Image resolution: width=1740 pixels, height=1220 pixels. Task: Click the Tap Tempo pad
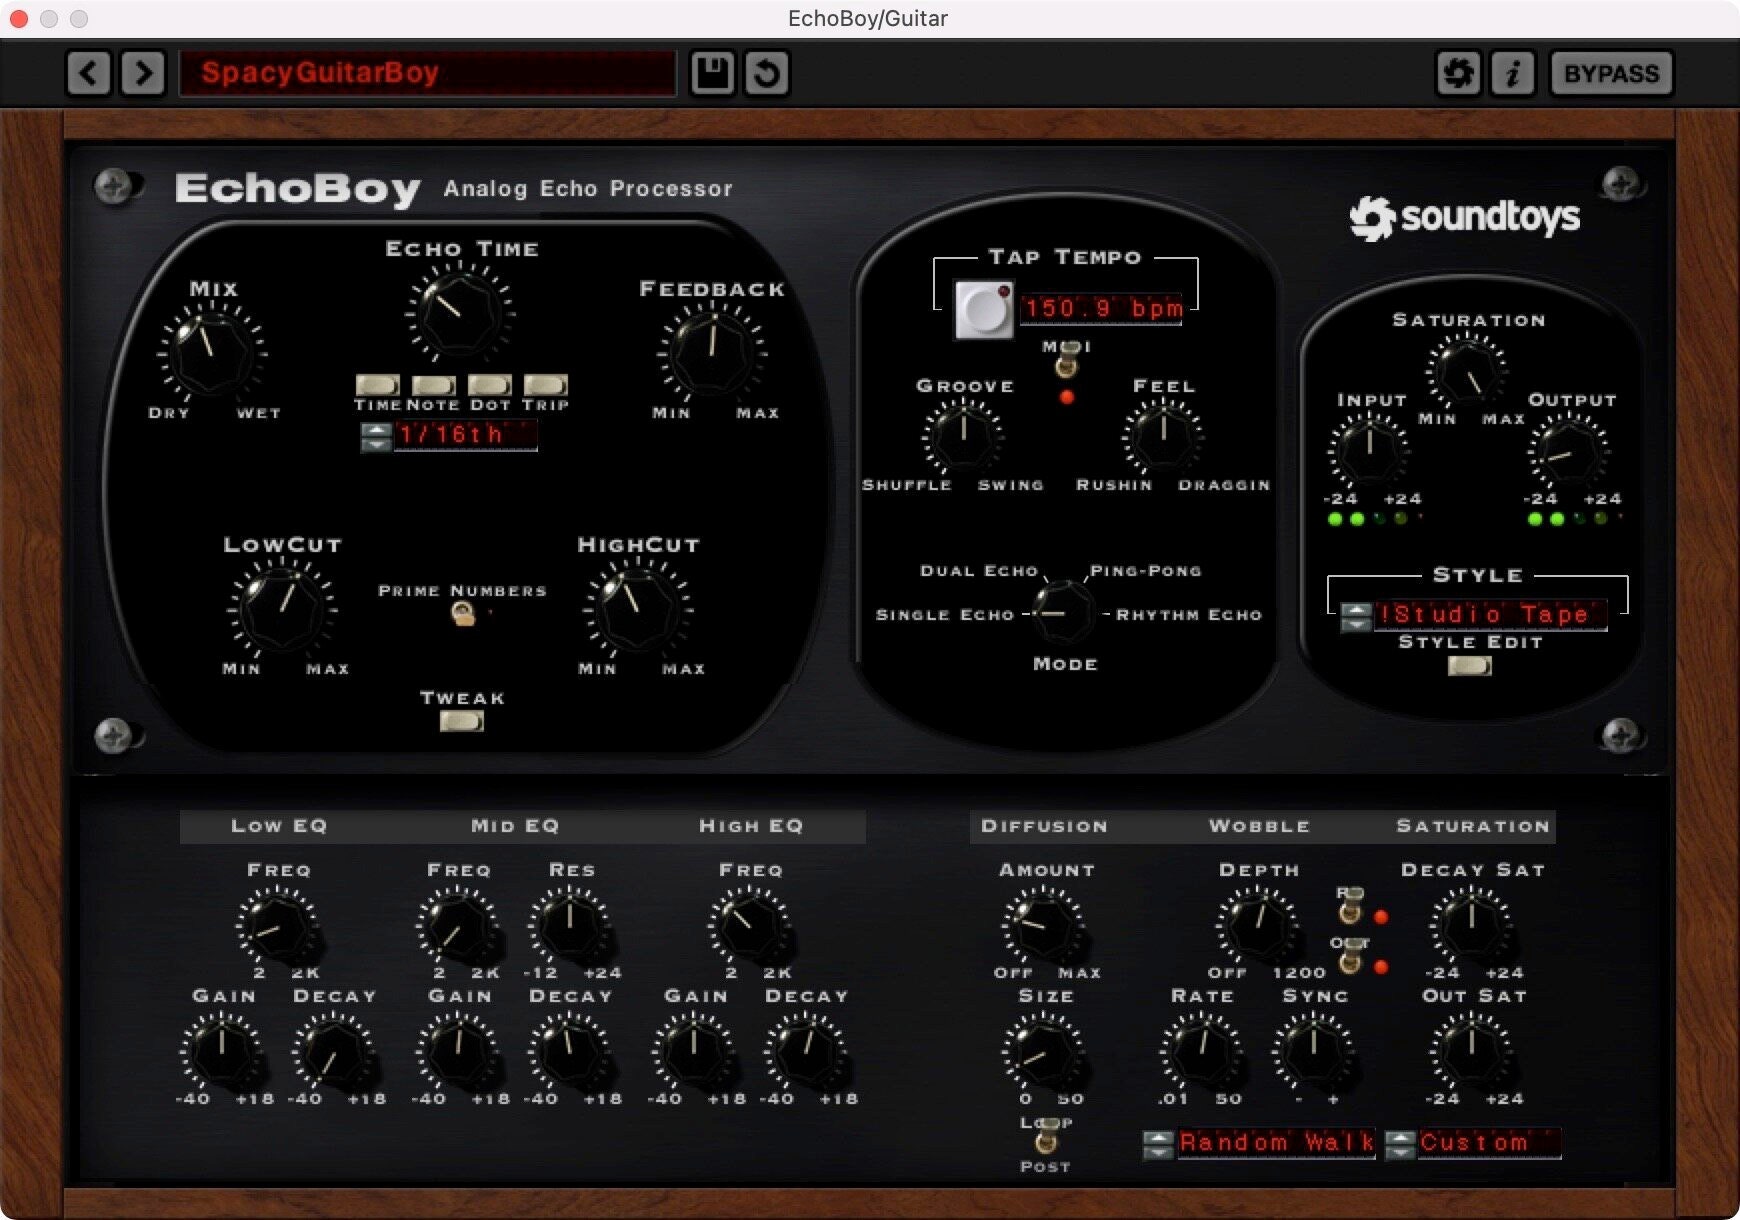pos(984,309)
